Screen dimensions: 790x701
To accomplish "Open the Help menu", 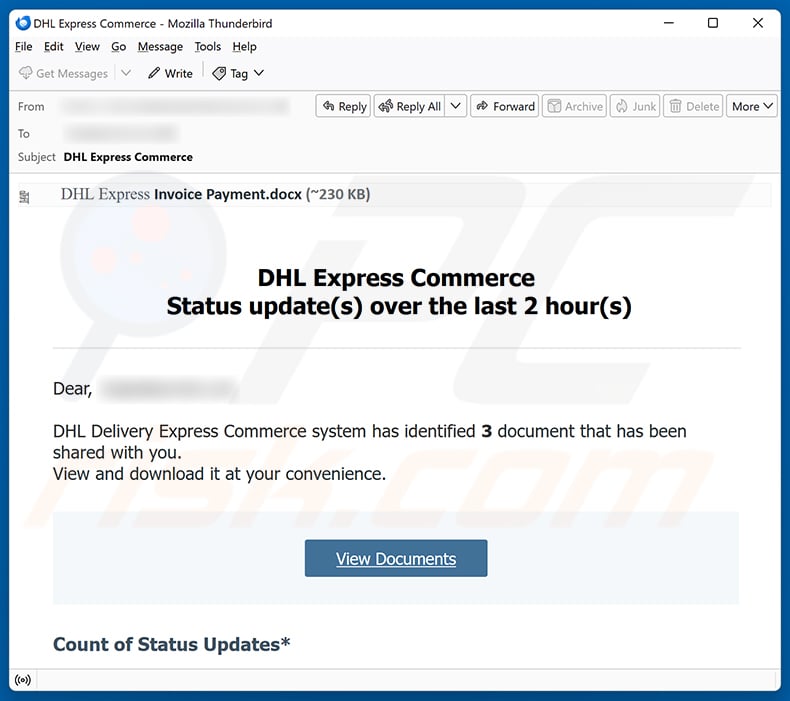I will [244, 47].
